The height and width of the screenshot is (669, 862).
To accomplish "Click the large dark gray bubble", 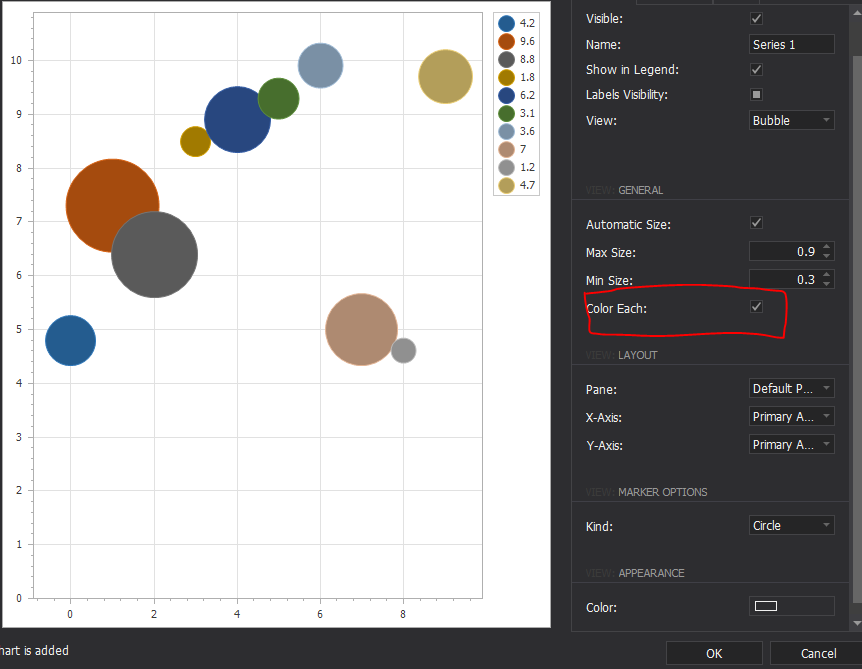I will (x=155, y=256).
